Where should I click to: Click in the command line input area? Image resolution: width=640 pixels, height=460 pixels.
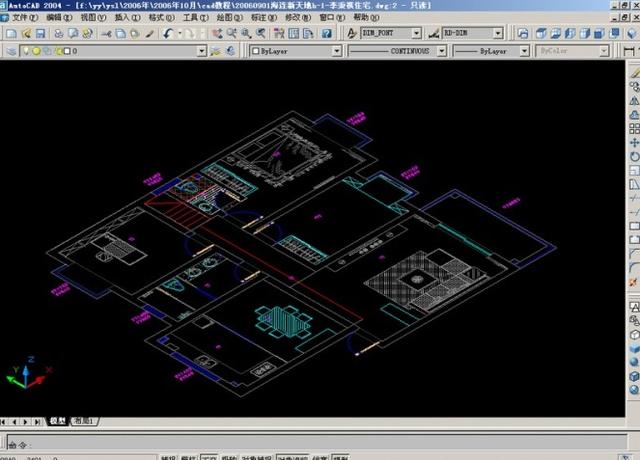point(317,443)
